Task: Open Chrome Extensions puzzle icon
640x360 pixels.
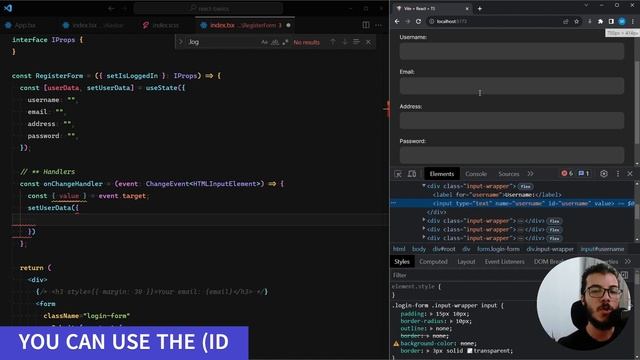Action: [600, 21]
